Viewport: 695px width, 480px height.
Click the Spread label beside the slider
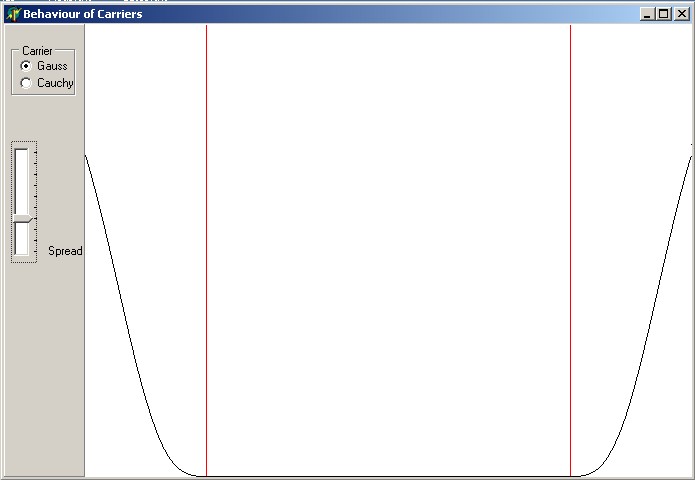tap(65, 251)
